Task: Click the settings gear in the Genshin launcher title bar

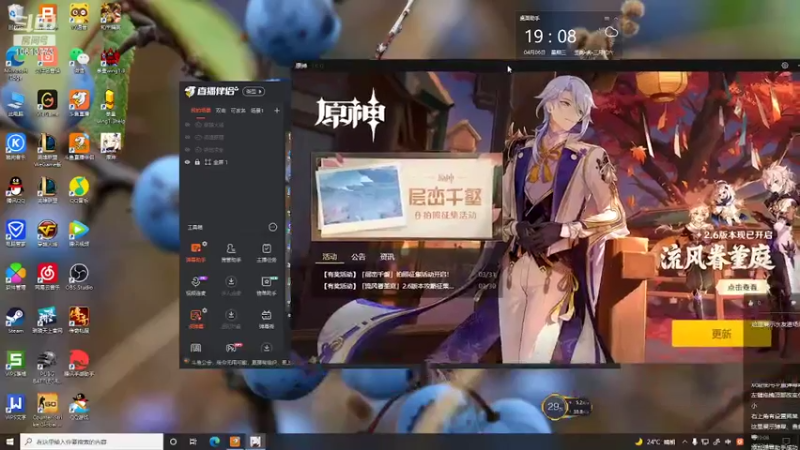Action: [785, 66]
